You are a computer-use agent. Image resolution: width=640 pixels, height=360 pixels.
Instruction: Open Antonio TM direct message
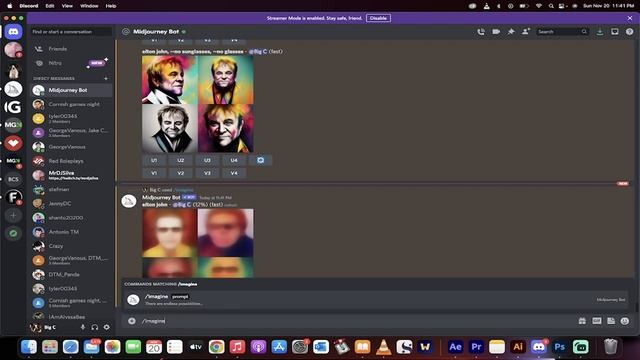pos(71,232)
